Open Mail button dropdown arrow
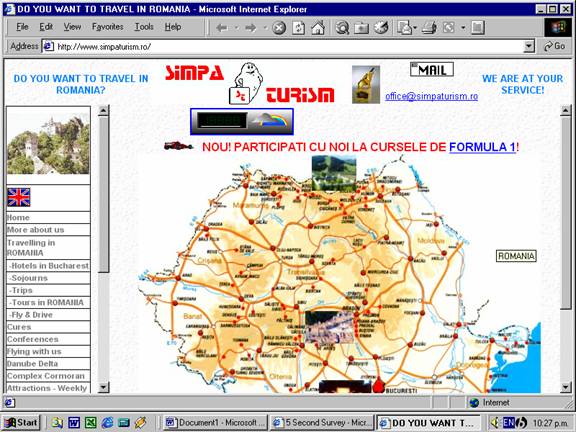 click(x=415, y=28)
